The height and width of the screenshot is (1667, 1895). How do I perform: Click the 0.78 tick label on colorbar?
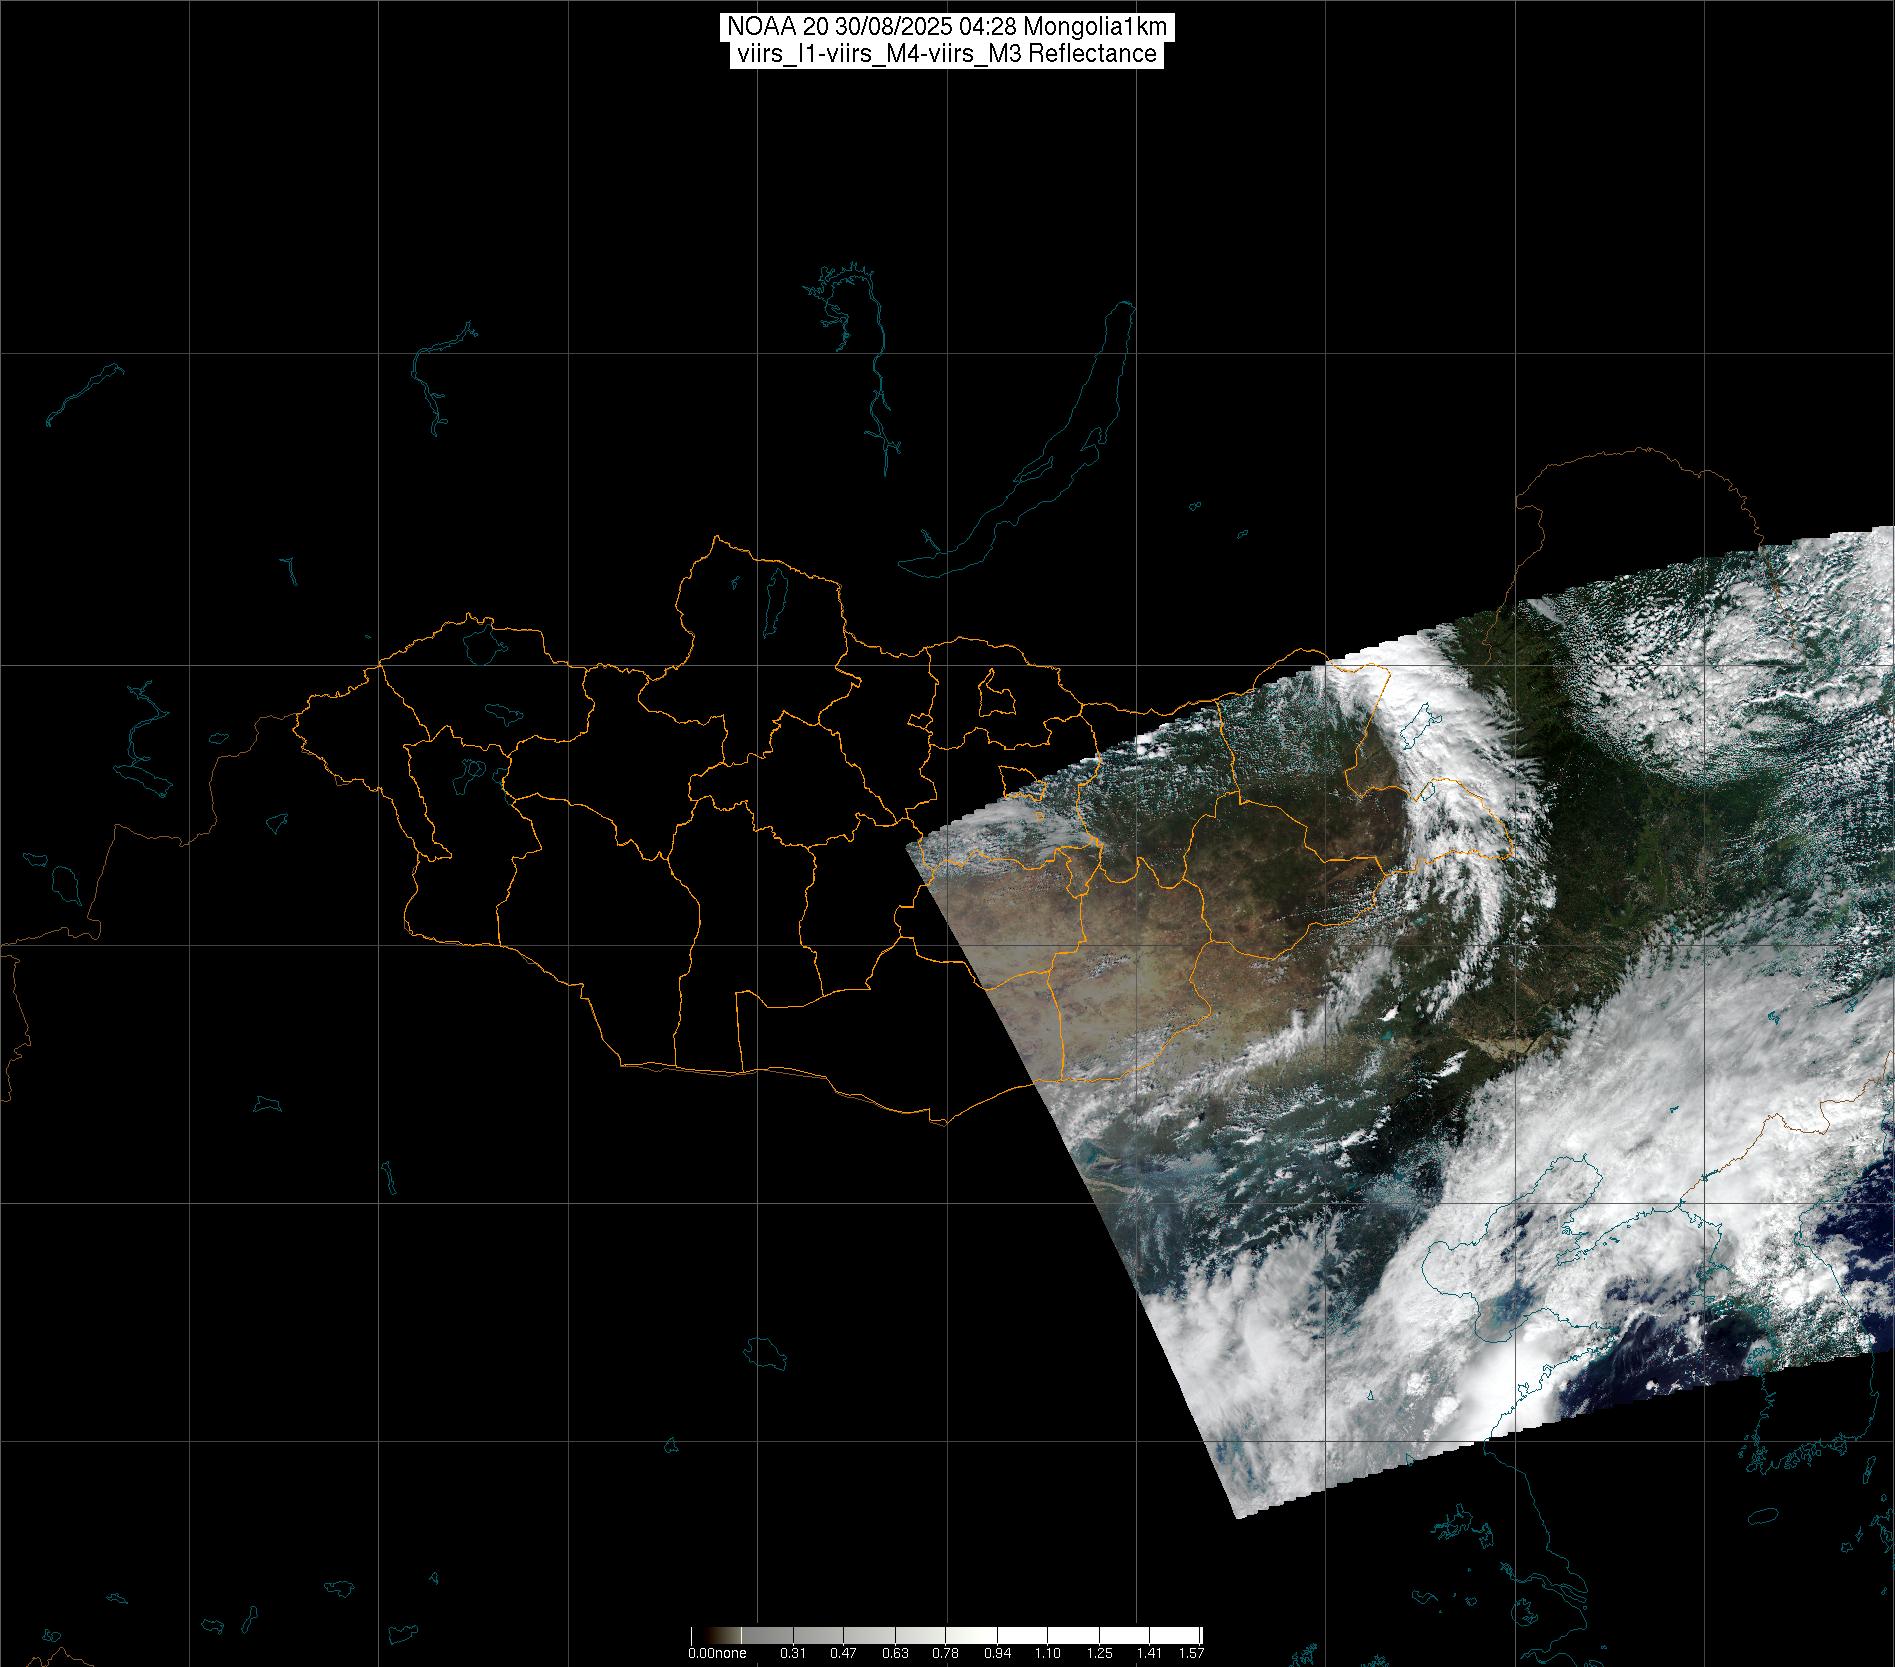[x=945, y=1653]
